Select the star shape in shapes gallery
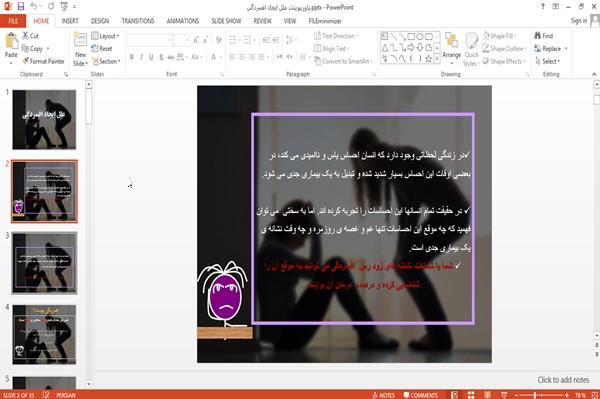600x399 pixels. (429, 59)
